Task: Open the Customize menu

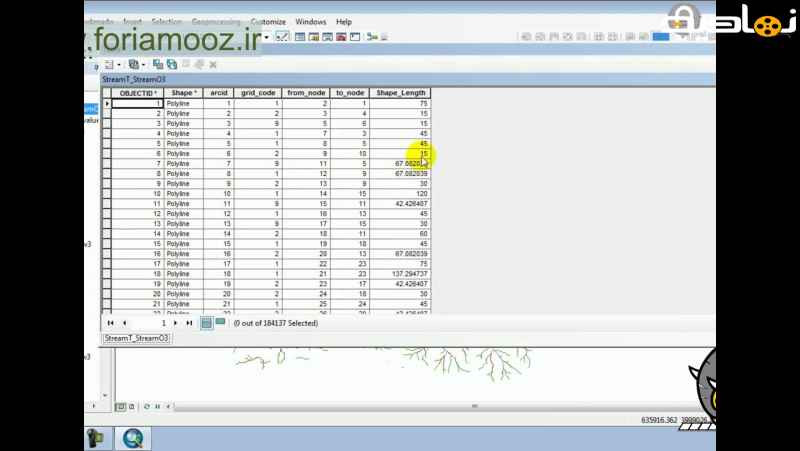Action: (x=268, y=21)
